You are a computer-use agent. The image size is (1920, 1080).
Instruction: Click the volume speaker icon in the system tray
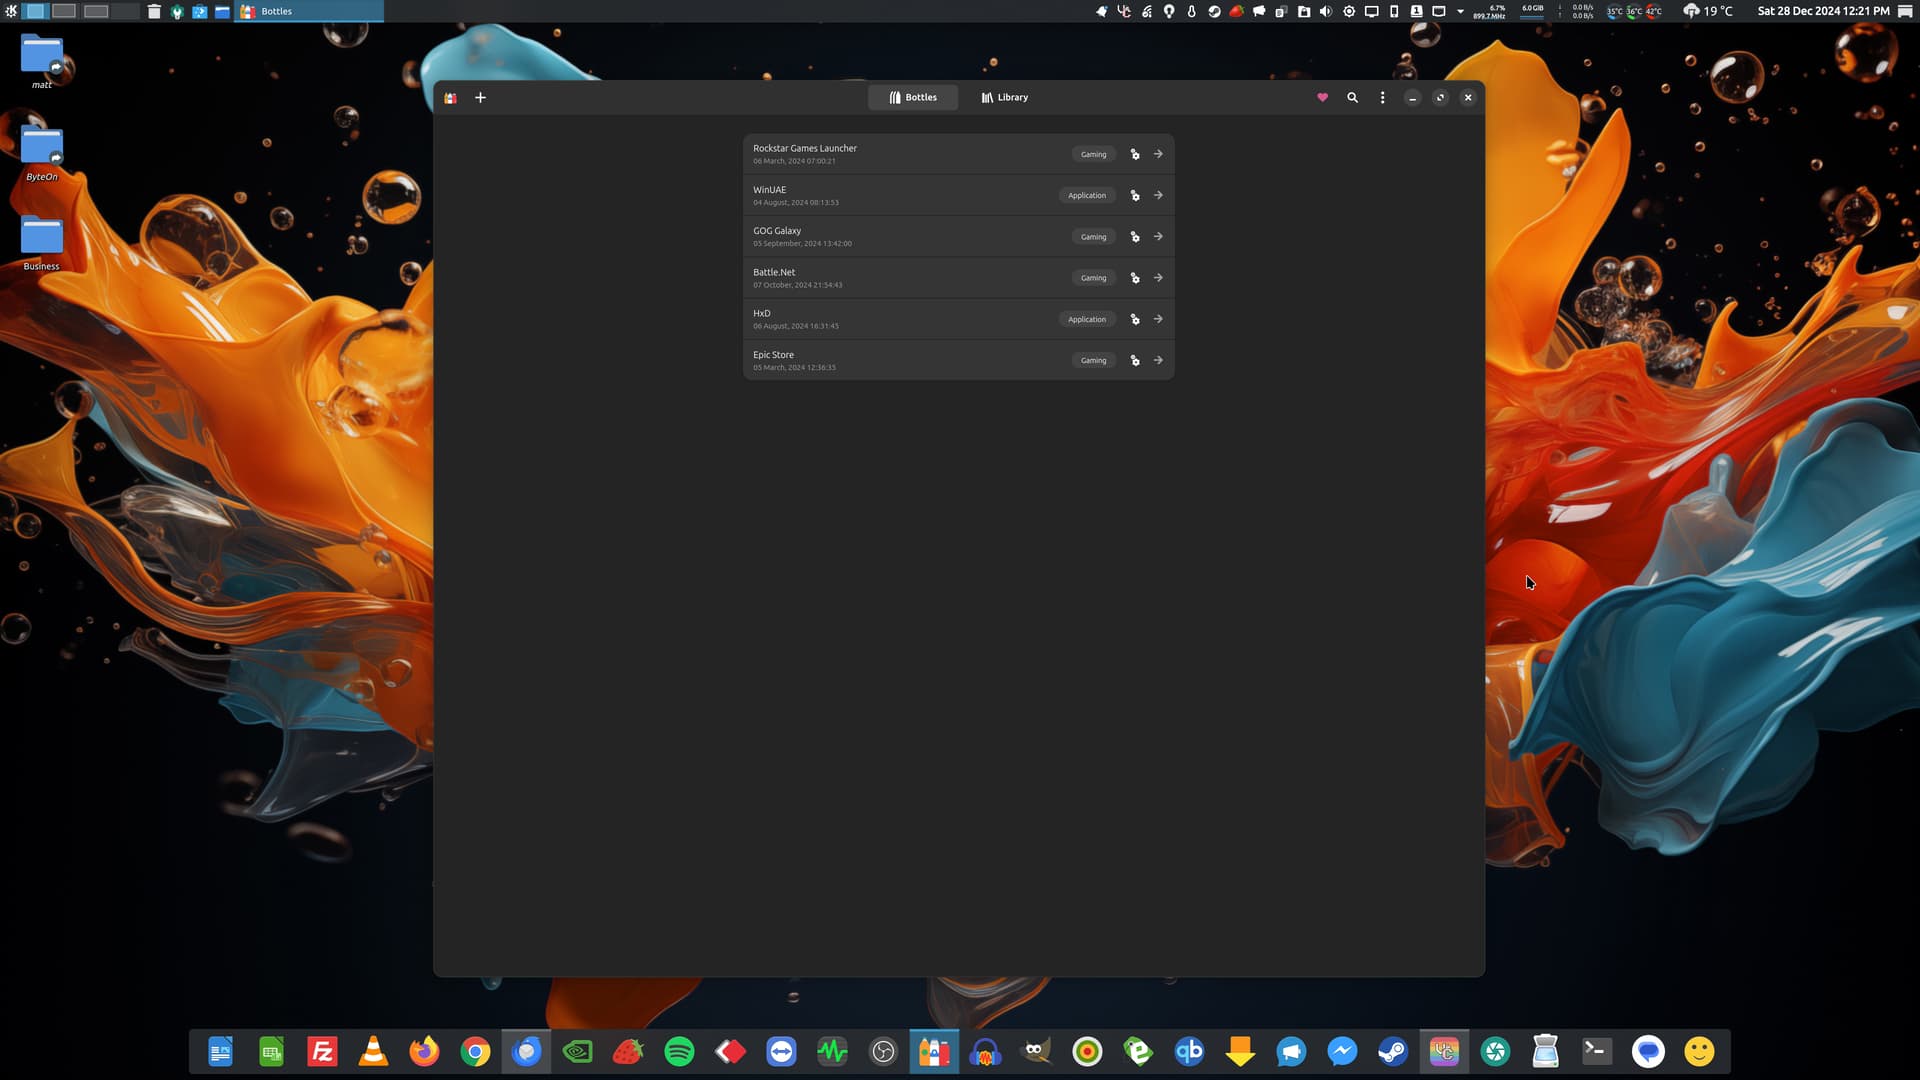click(1326, 11)
